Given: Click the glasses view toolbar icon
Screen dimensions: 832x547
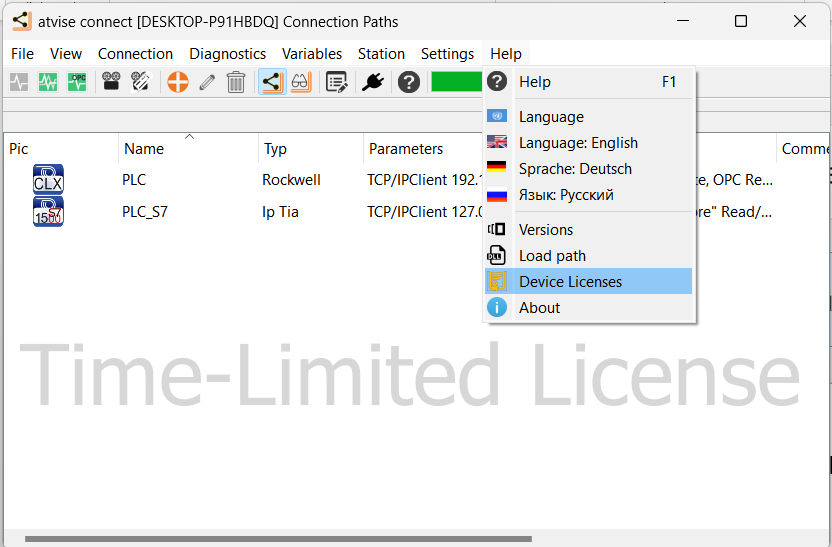Looking at the screenshot, I should pyautogui.click(x=301, y=82).
